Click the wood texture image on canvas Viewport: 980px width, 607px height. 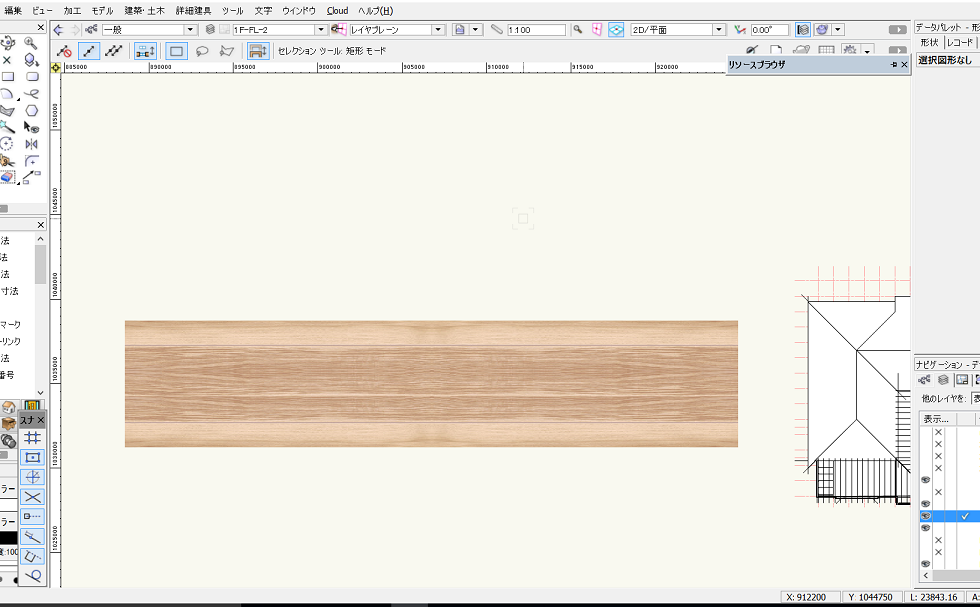pyautogui.click(x=431, y=384)
